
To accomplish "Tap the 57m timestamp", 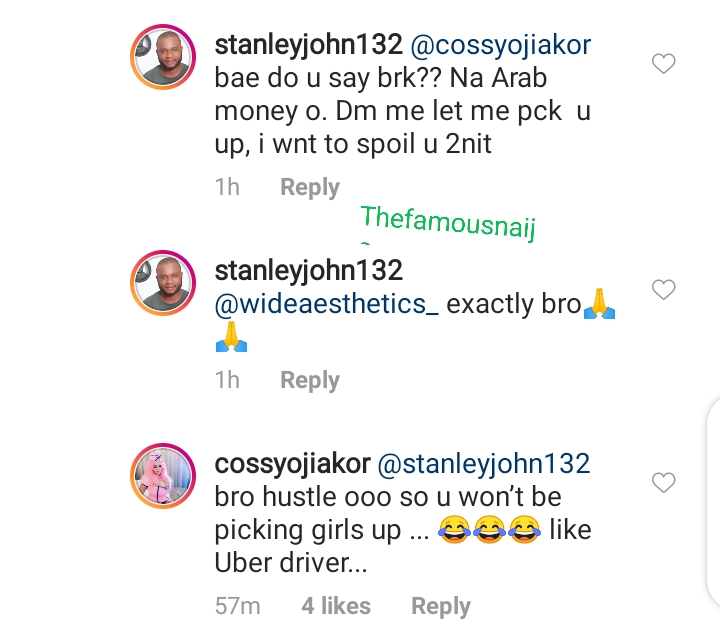I will pyautogui.click(x=238, y=606).
